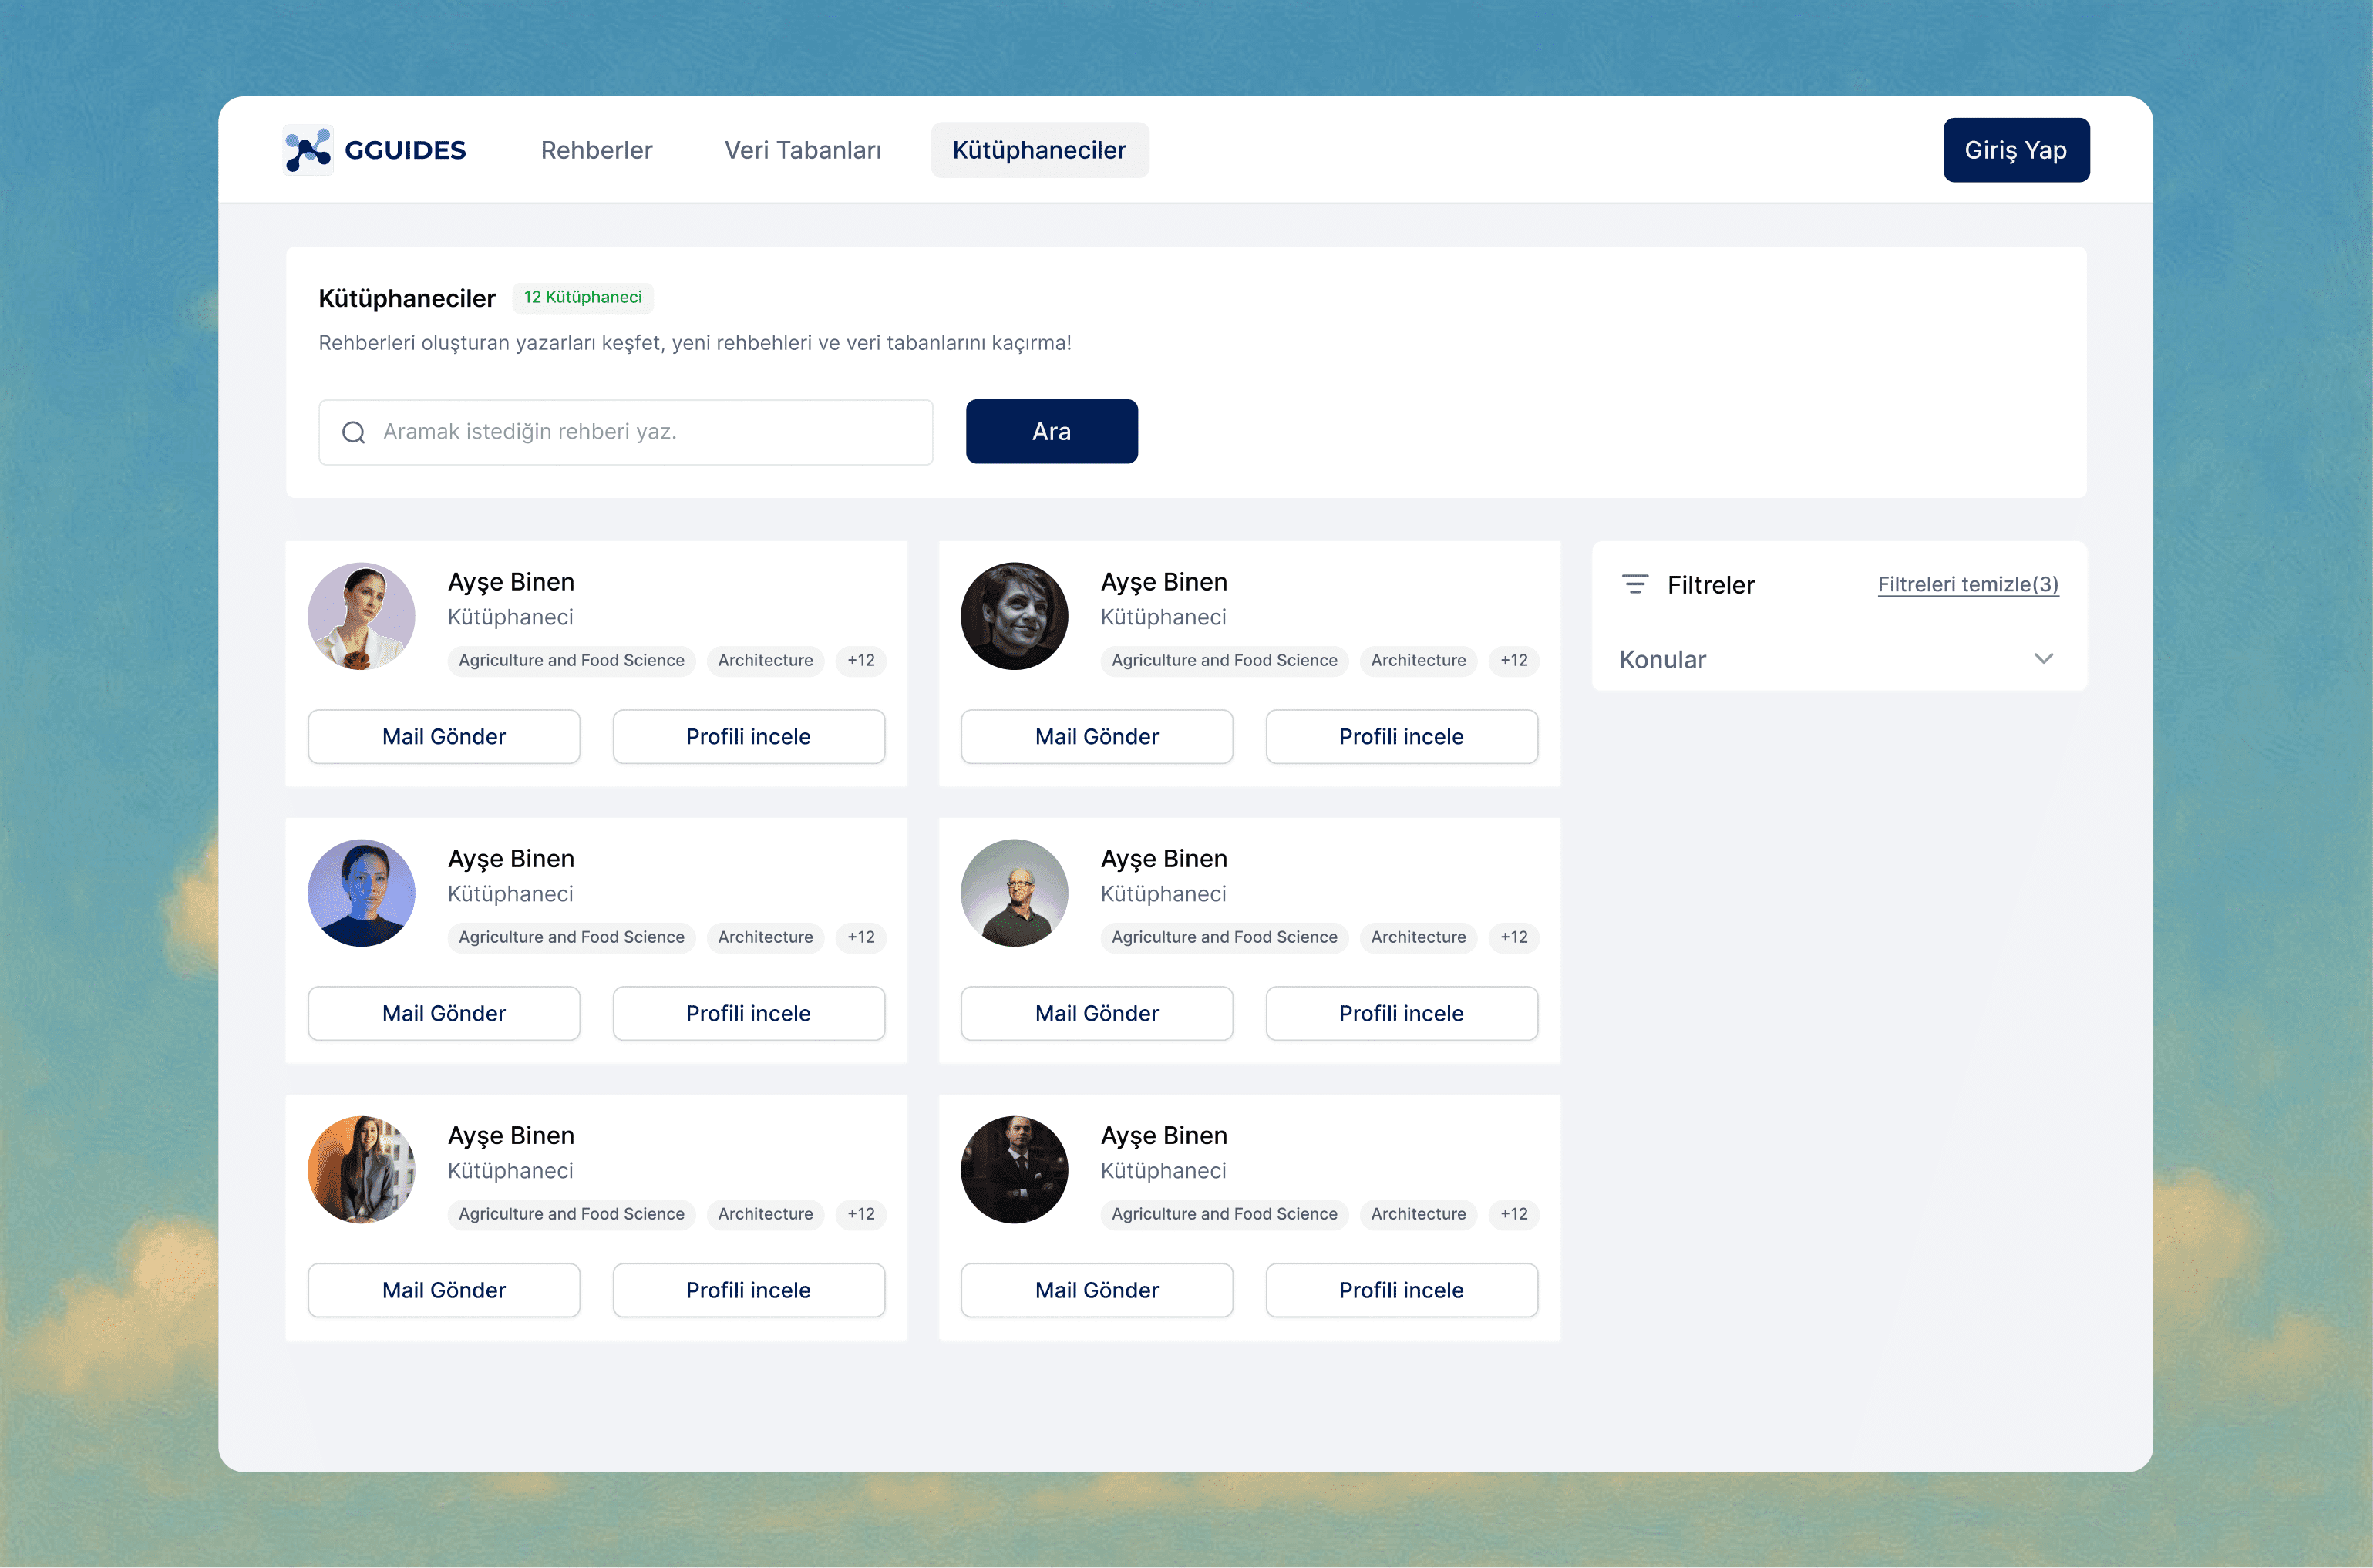Open the Veri Tabanları navigation tab

click(802, 150)
